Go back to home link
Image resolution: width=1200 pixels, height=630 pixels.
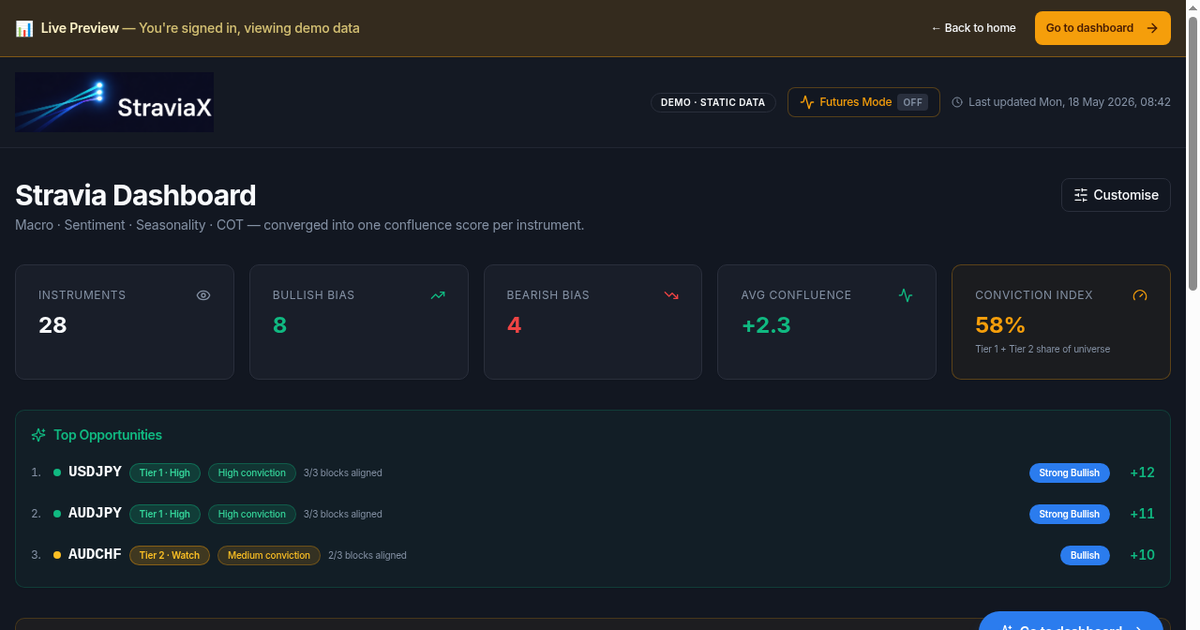pyautogui.click(x=973, y=28)
